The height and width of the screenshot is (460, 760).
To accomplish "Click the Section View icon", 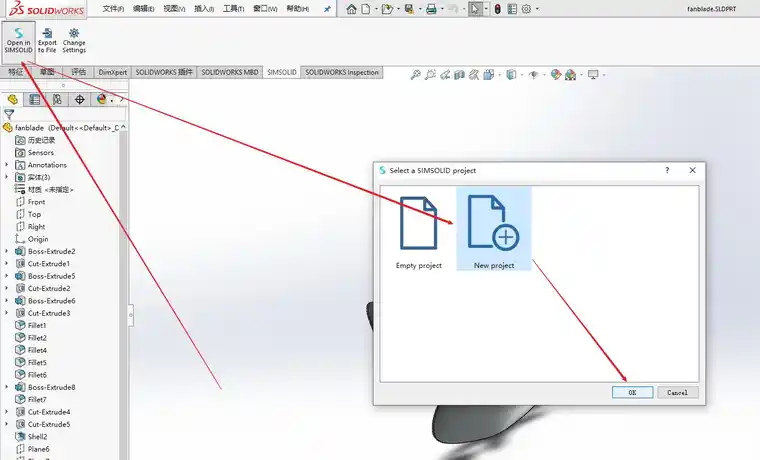I will [459, 75].
